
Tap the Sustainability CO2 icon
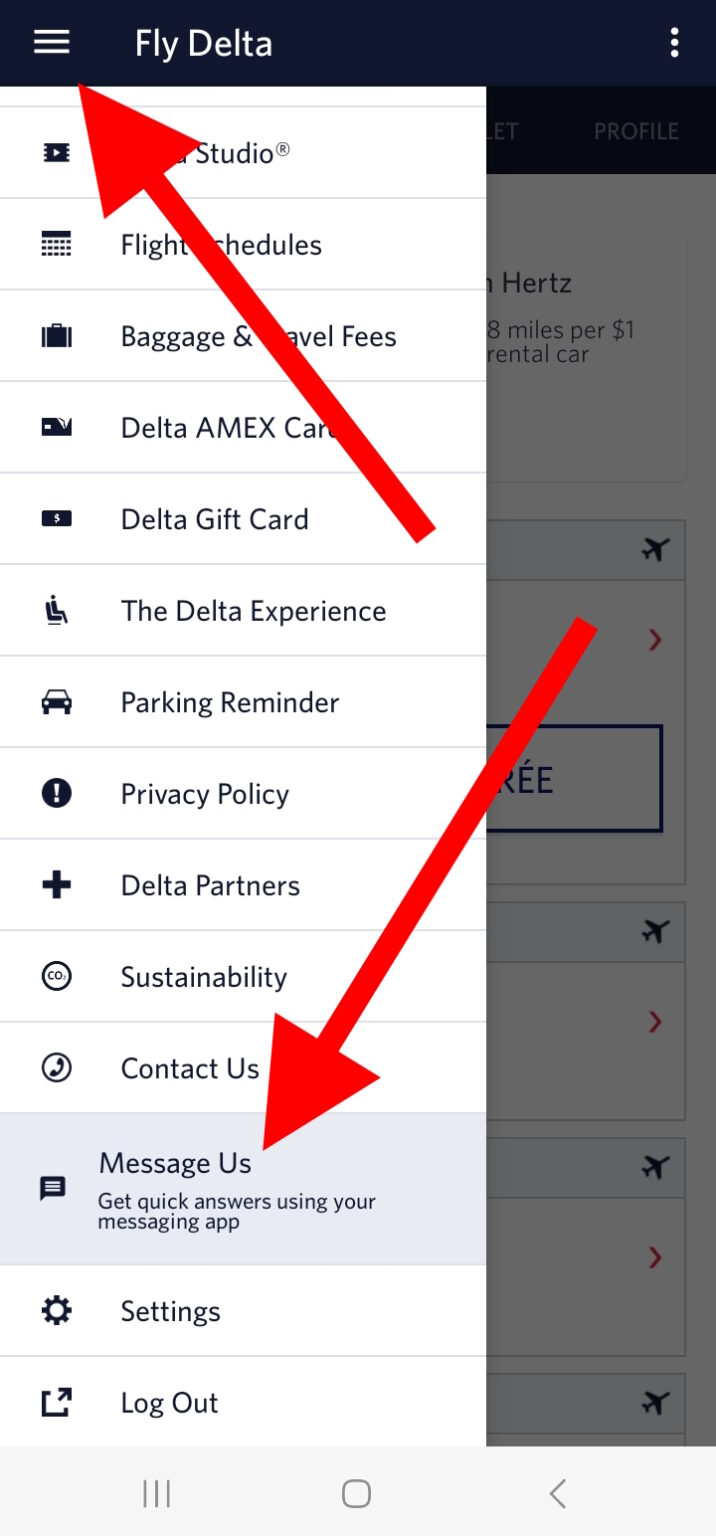55,976
